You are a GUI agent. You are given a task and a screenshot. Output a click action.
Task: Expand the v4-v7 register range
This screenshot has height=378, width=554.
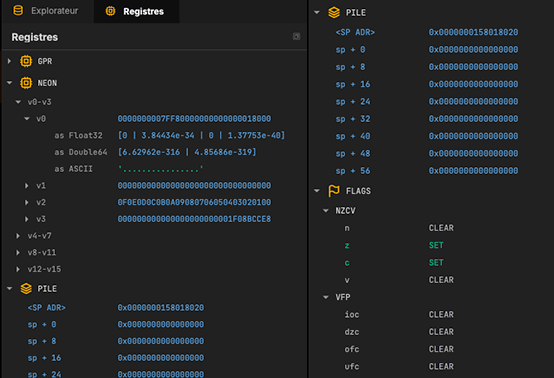coord(18,236)
